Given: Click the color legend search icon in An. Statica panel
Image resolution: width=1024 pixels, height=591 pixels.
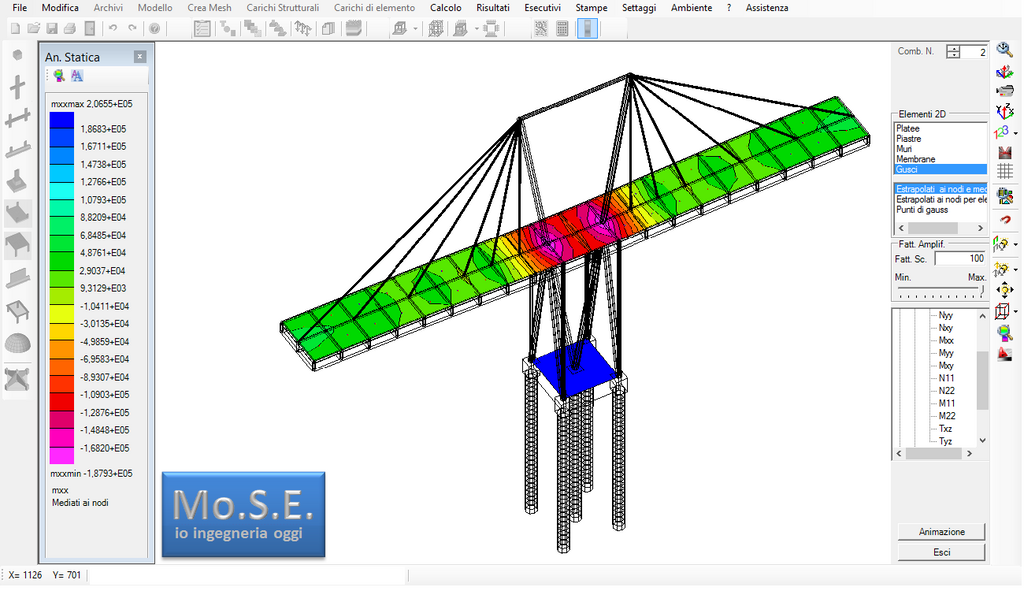Looking at the screenshot, I should [x=59, y=76].
